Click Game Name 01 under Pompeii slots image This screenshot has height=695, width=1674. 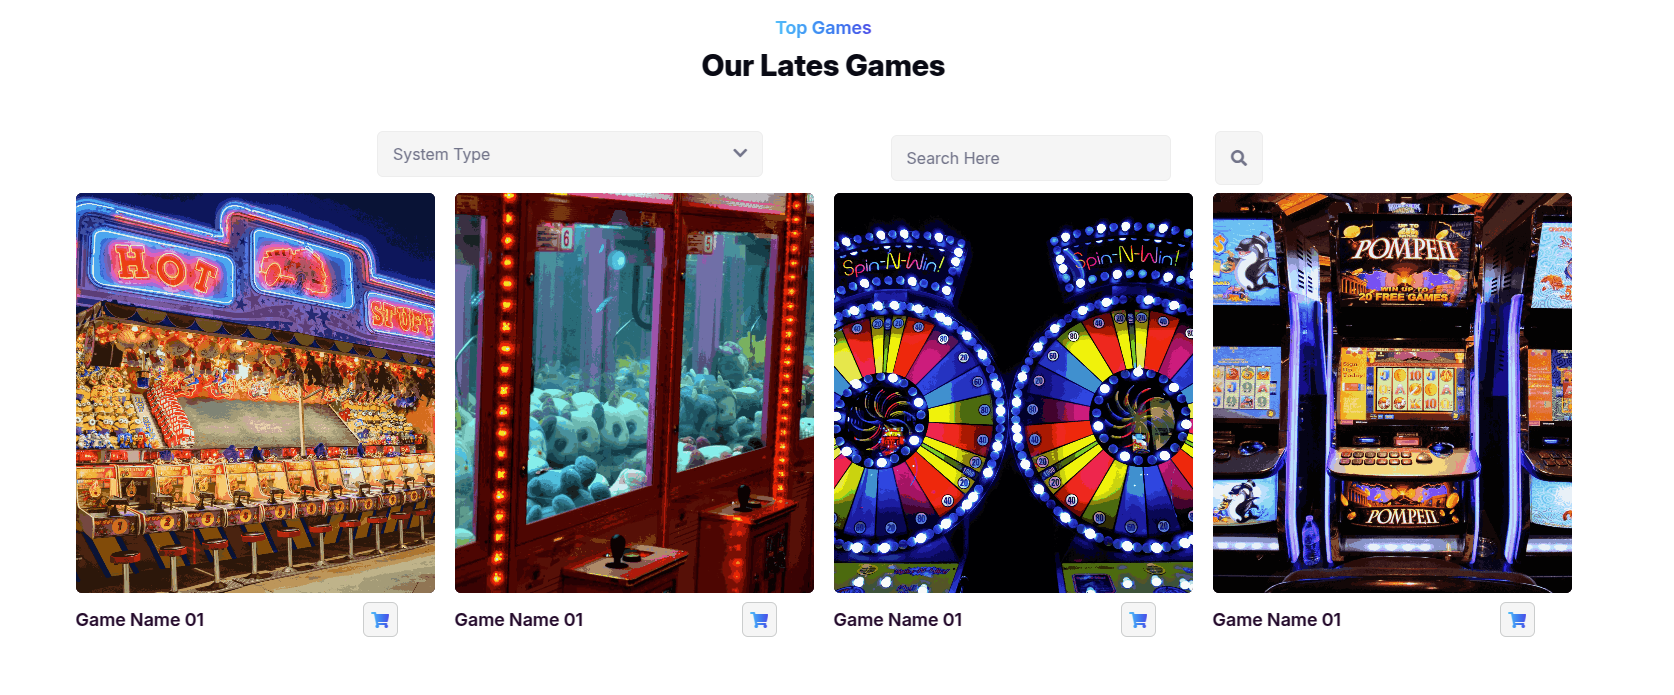pos(1277,620)
